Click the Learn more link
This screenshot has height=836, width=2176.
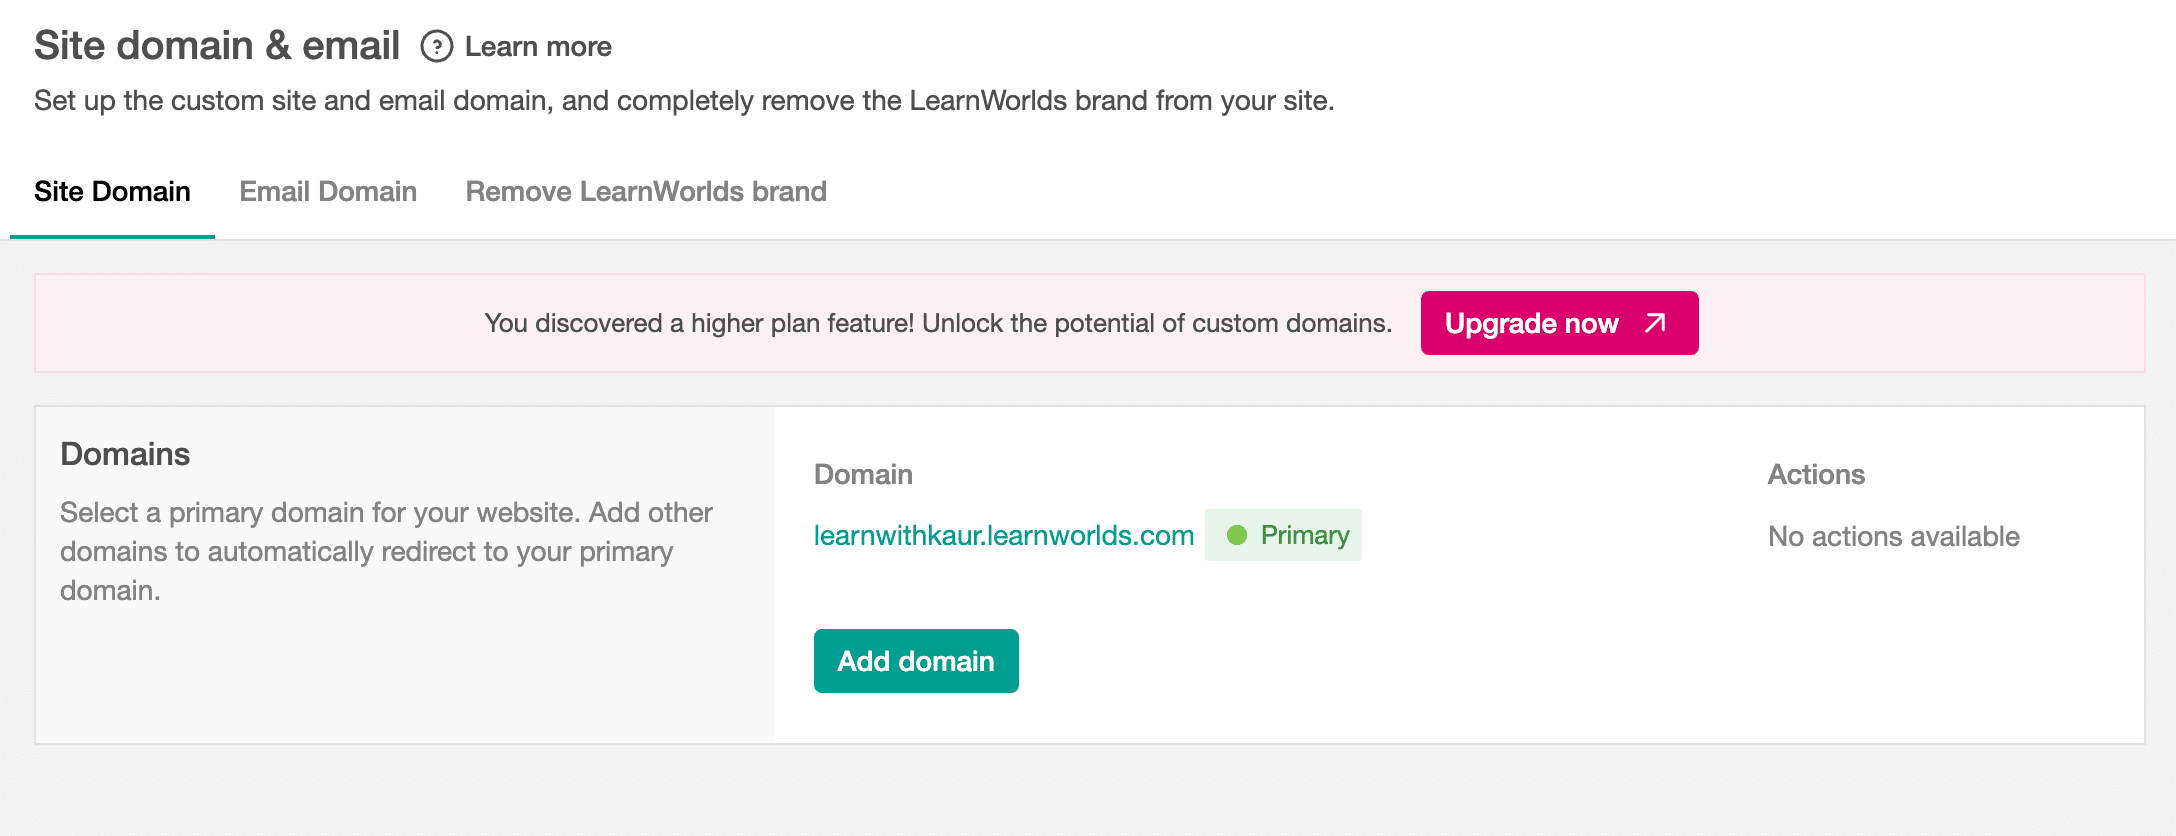pos(537,46)
